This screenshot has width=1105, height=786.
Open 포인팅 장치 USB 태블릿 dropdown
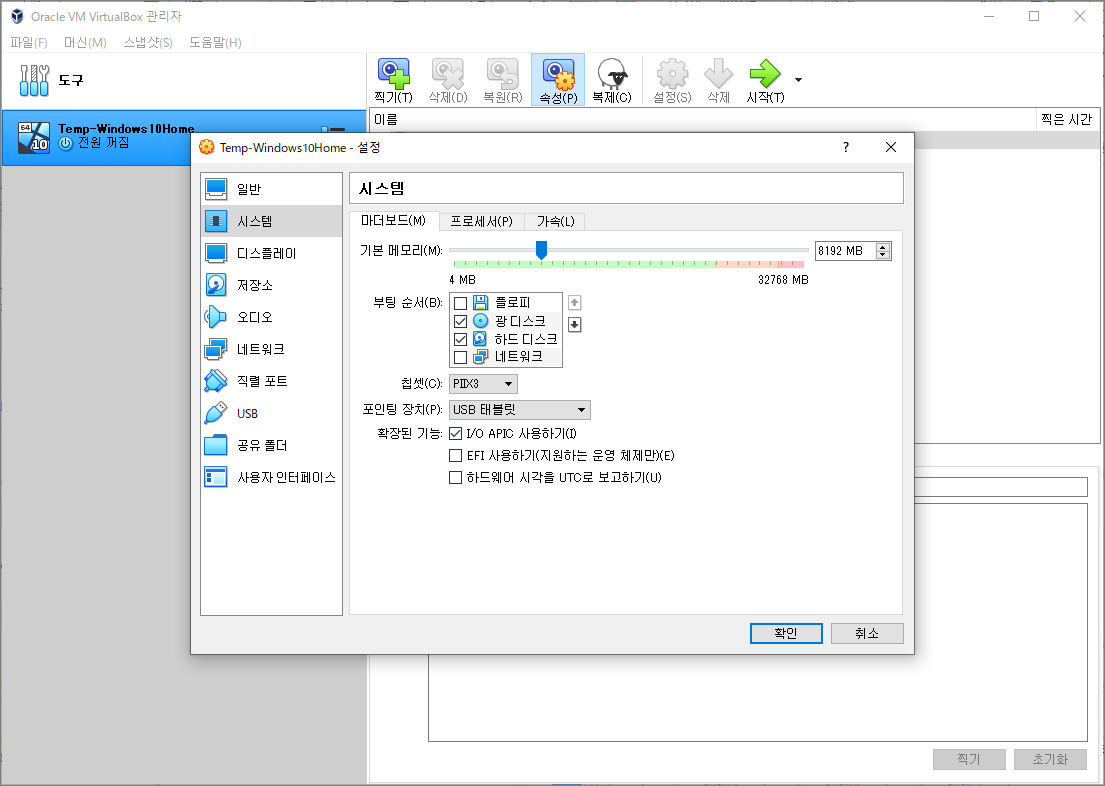tap(519, 410)
